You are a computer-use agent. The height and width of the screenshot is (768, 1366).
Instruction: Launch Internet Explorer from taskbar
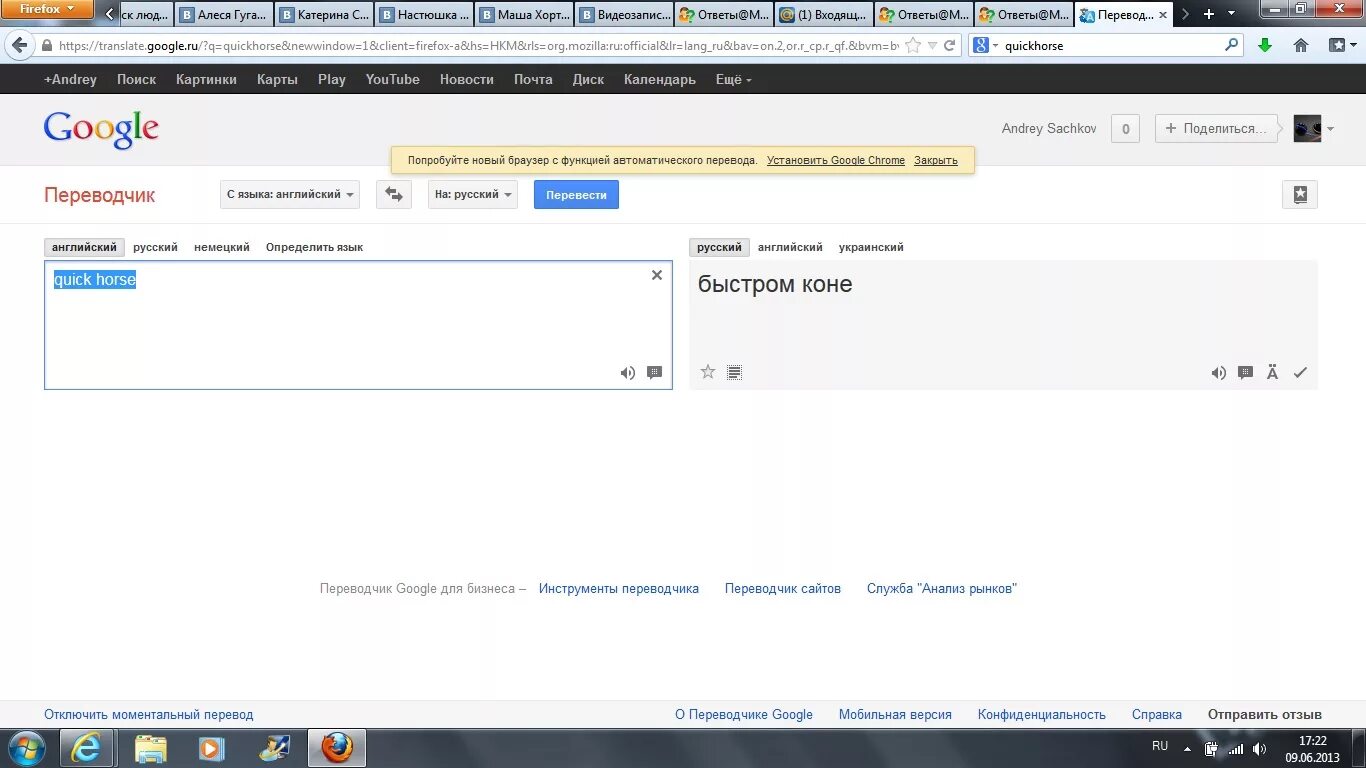click(x=86, y=748)
